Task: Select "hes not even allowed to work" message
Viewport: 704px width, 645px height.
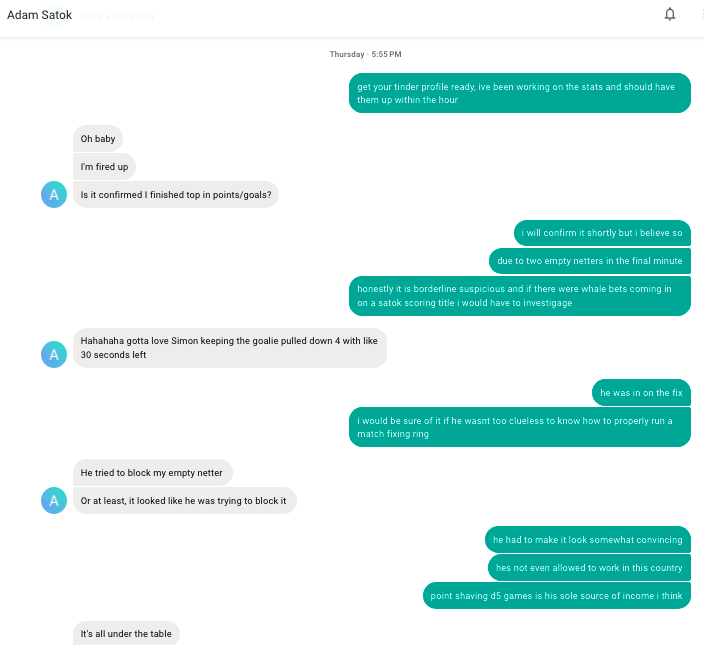Action: pyautogui.click(x=590, y=568)
